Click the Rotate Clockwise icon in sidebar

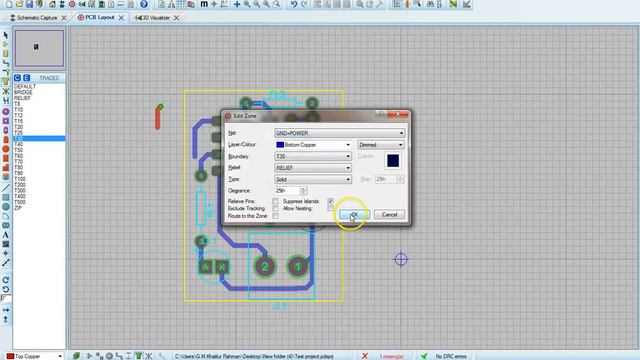click(x=5, y=280)
